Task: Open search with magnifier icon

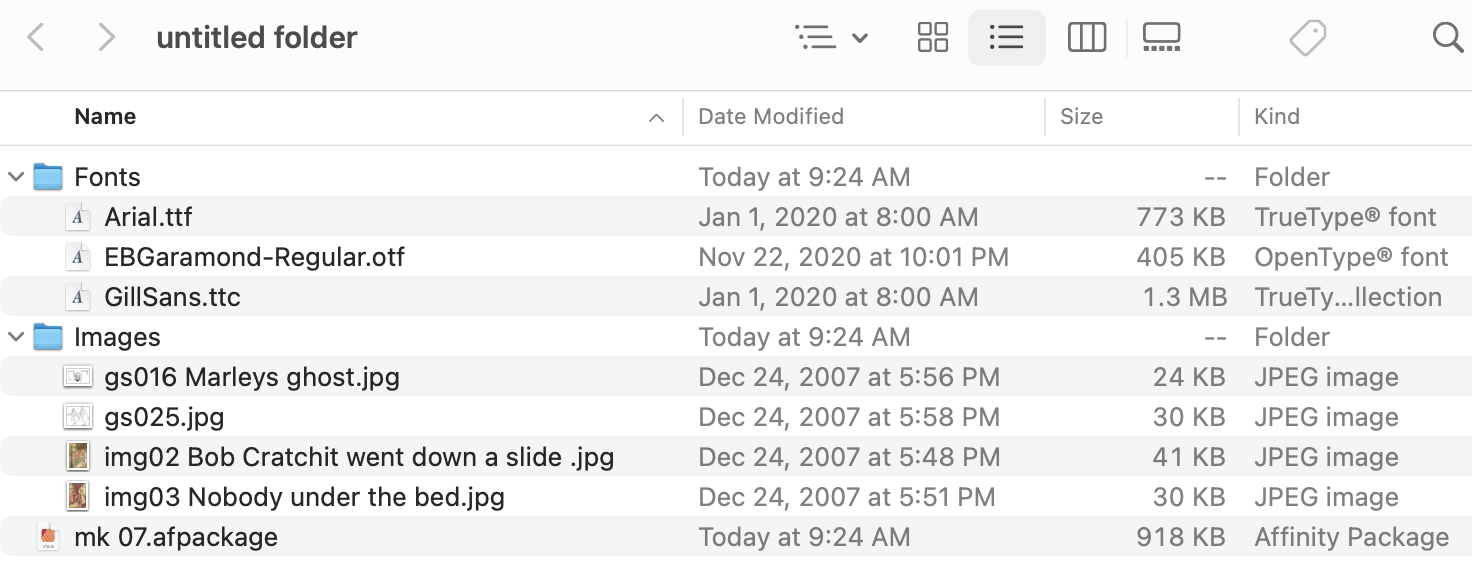Action: (x=1448, y=38)
